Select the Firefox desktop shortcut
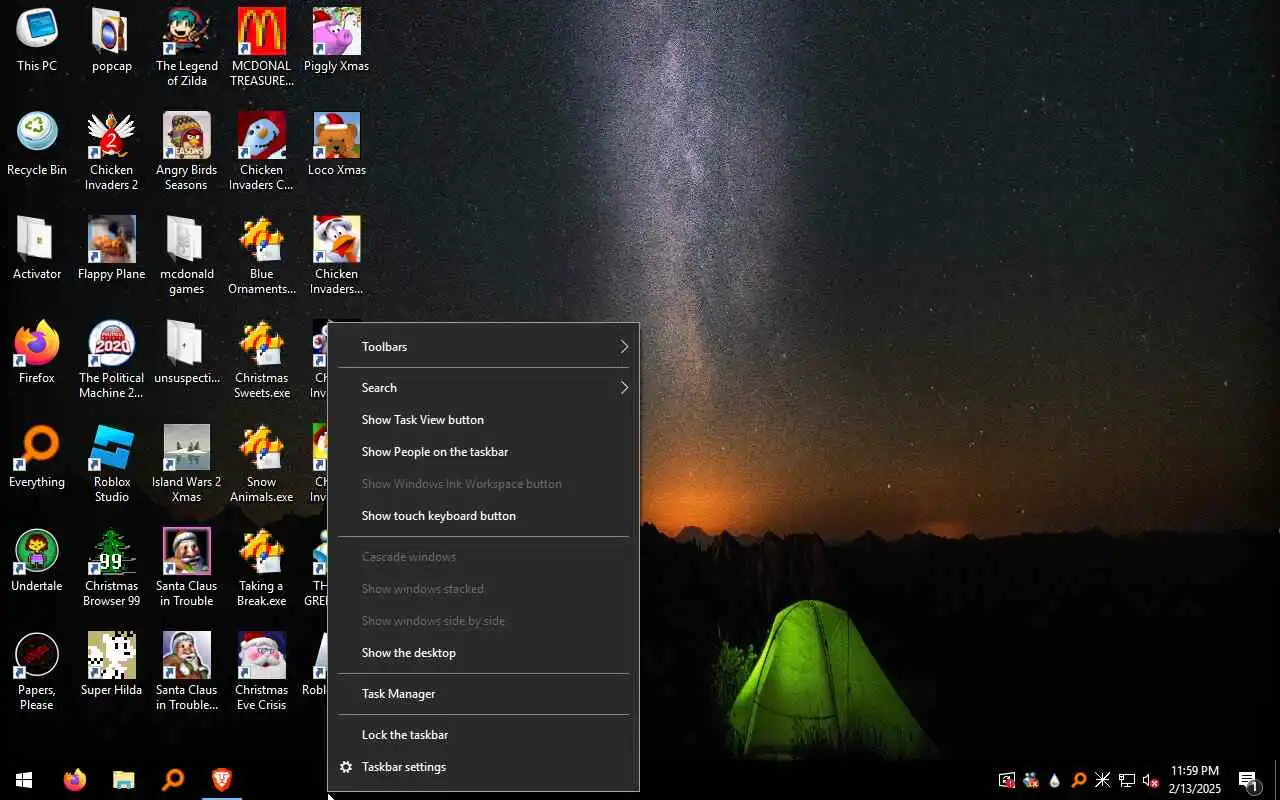 click(x=37, y=353)
